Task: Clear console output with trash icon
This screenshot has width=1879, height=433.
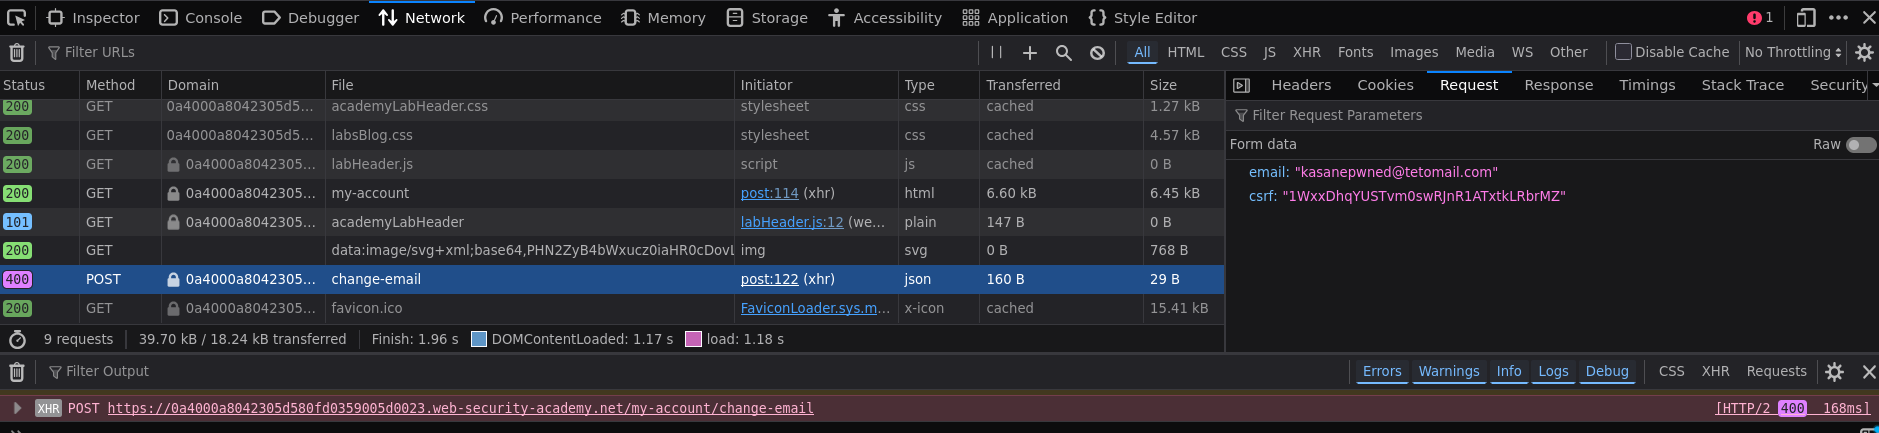Action: tap(17, 371)
